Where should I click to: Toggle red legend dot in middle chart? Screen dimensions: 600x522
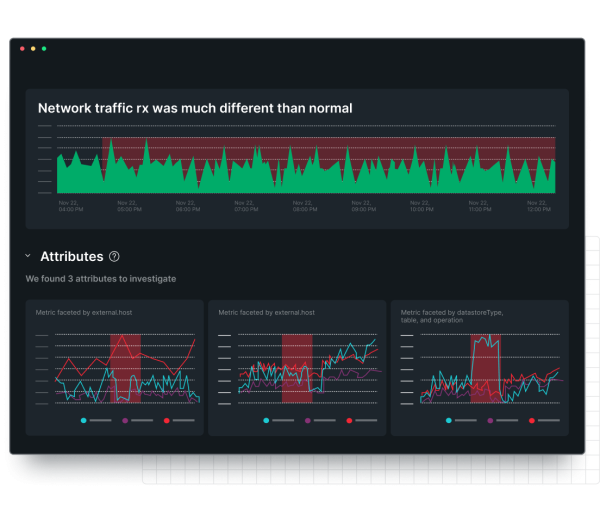click(349, 421)
